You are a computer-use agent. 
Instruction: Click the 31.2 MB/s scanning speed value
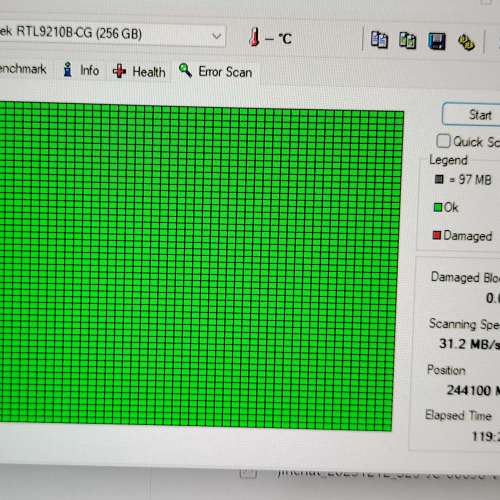[470, 344]
